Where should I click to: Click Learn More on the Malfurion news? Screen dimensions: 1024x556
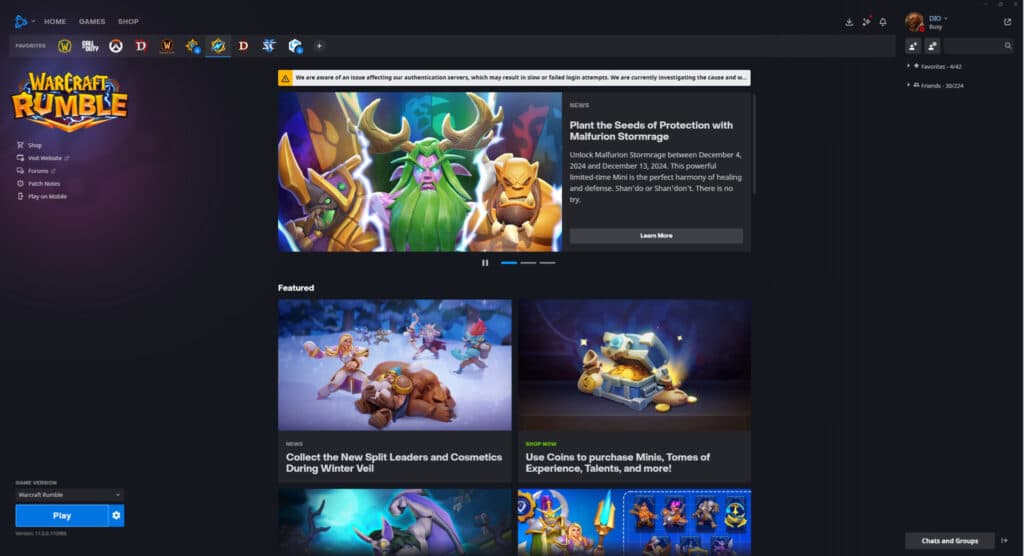[x=656, y=236]
